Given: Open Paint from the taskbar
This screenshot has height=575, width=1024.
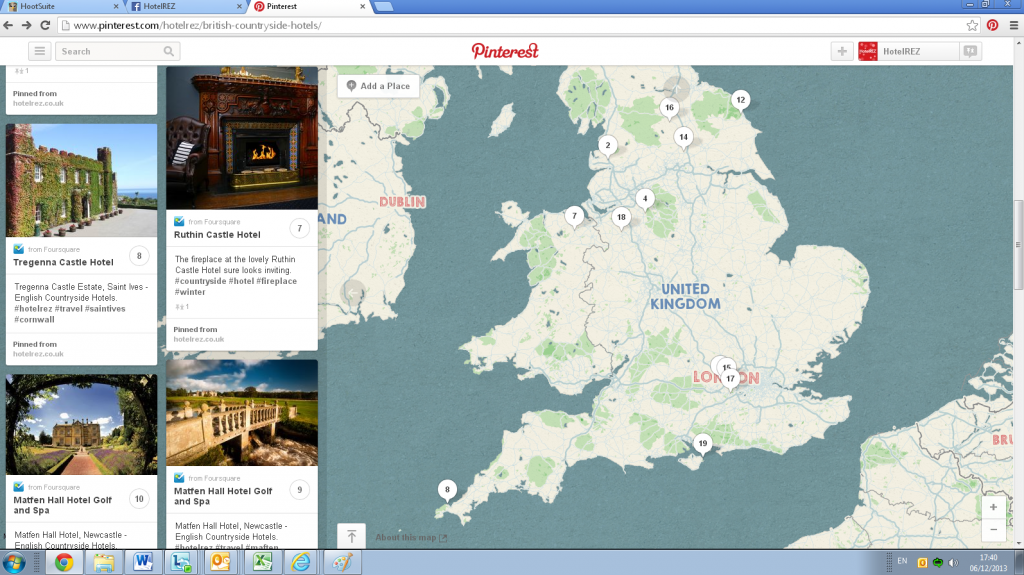Looking at the screenshot, I should [x=342, y=563].
